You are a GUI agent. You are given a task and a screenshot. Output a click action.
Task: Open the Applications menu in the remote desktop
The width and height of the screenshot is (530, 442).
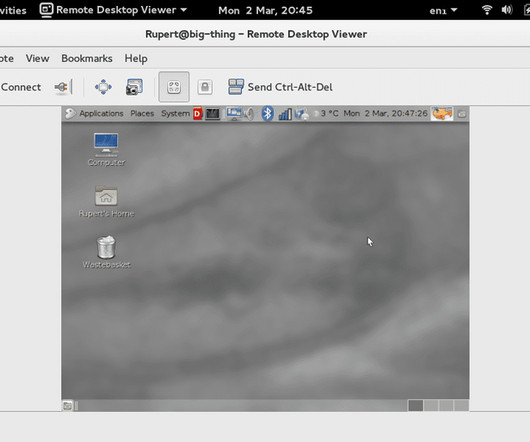click(x=101, y=114)
